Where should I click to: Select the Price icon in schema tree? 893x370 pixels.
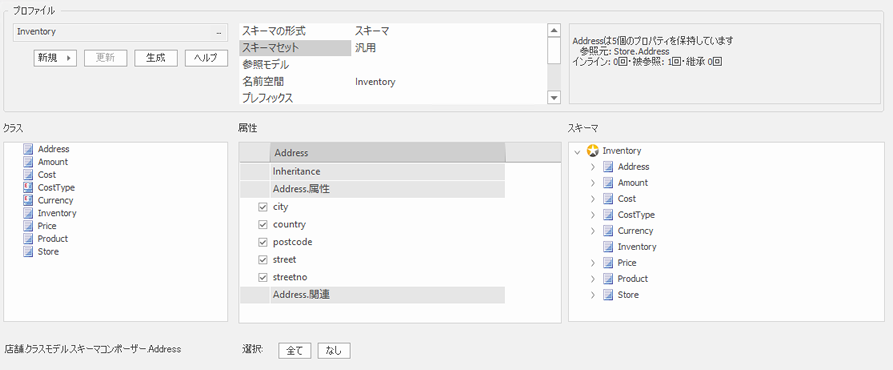pos(608,263)
